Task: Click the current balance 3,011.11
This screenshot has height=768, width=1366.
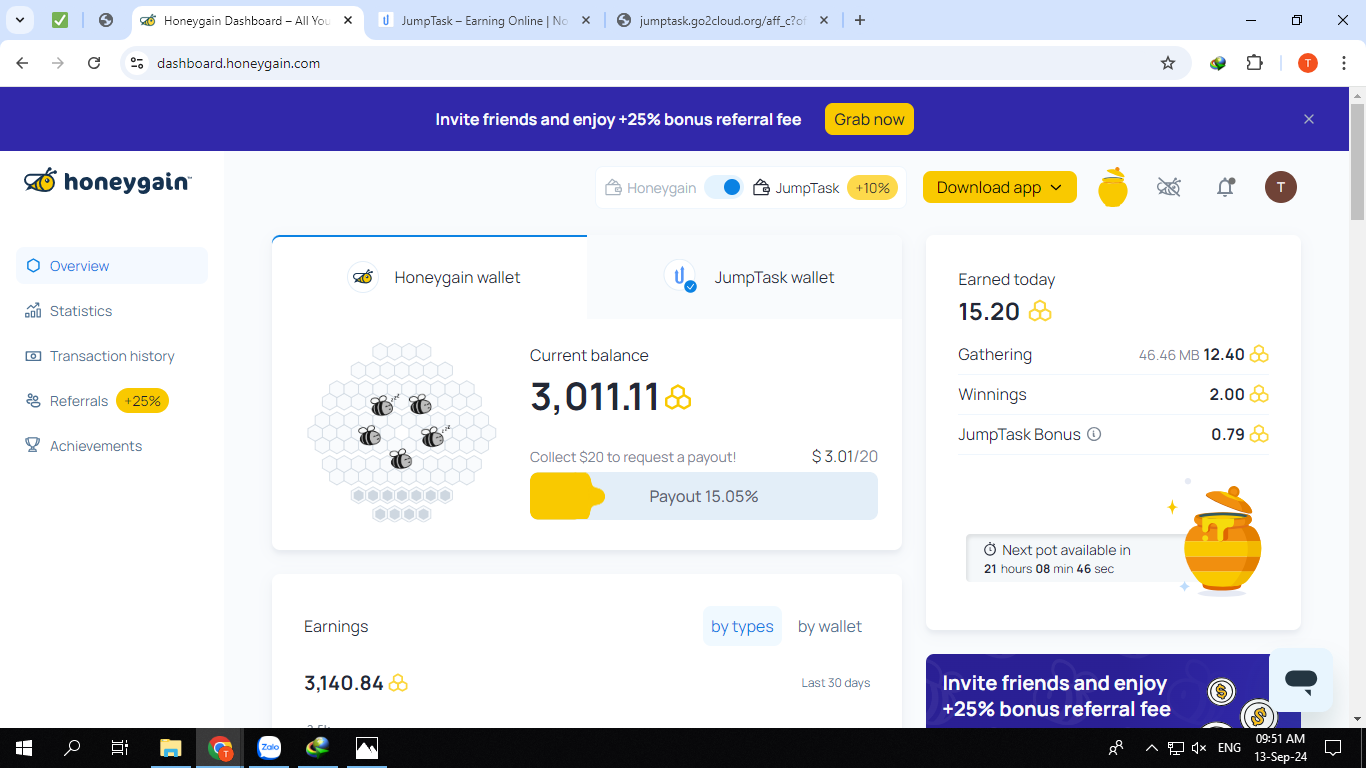Action: 595,397
